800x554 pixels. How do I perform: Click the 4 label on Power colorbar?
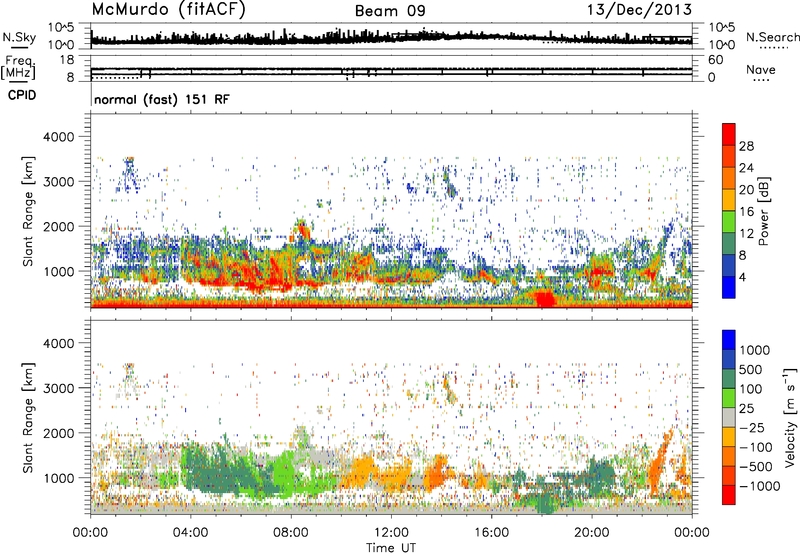(743, 277)
